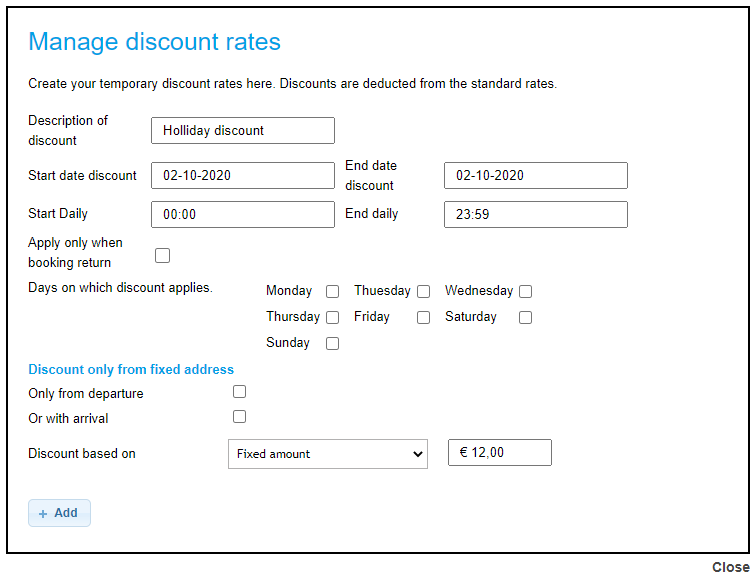Screen dimensions: 756x586
Task: Open the Discount based on dropdown
Action: tap(328, 454)
